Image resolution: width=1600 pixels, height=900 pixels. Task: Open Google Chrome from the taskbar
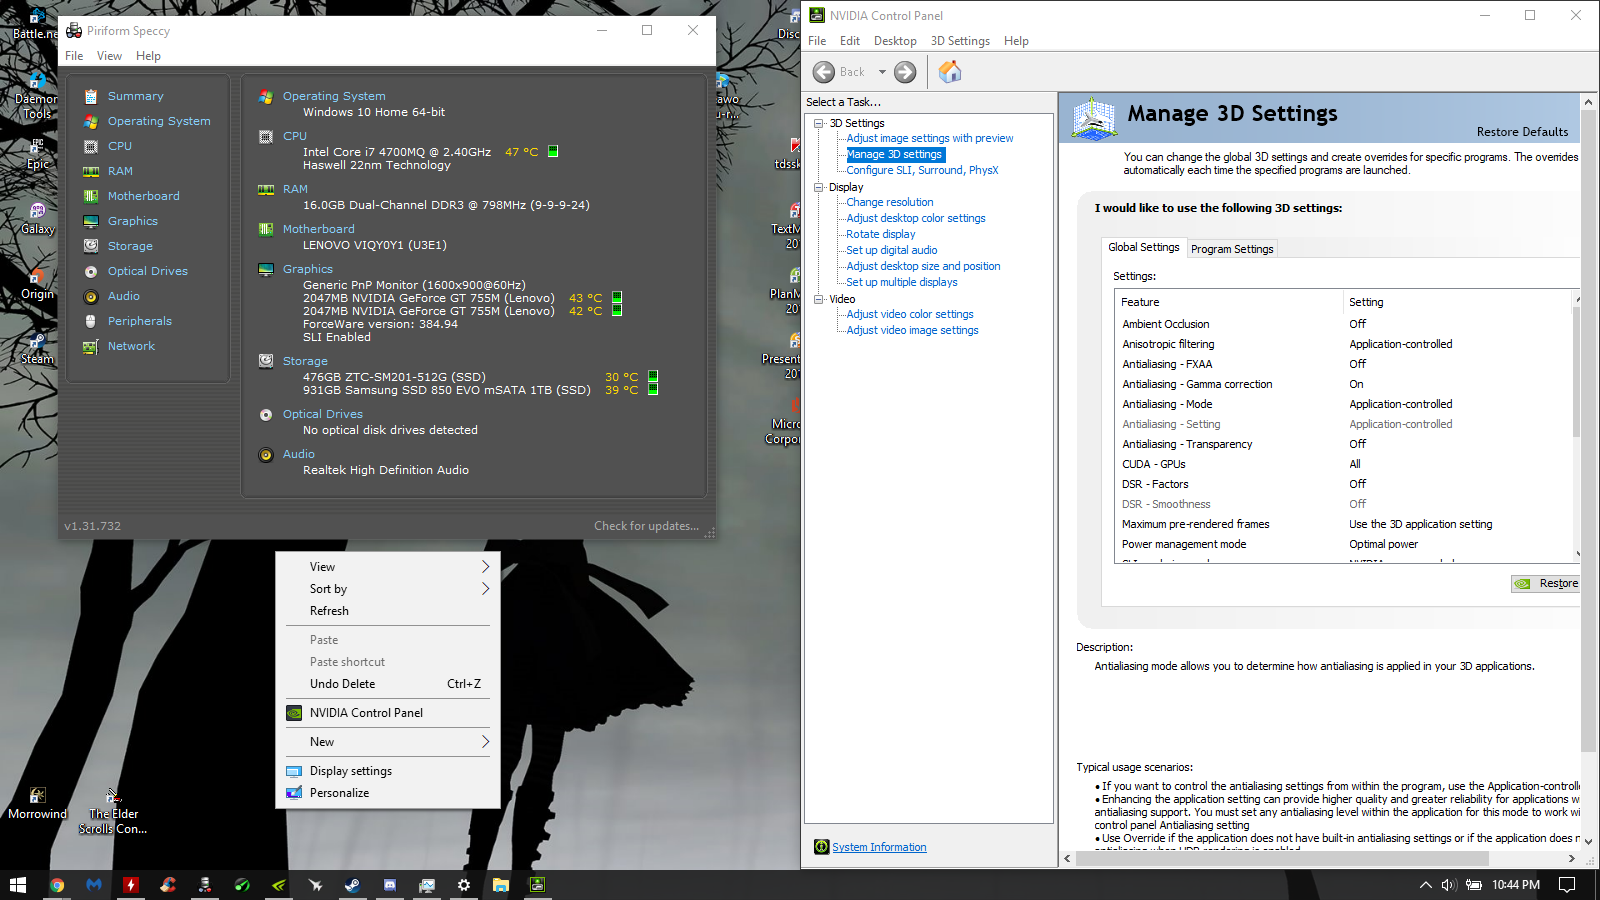click(x=57, y=885)
